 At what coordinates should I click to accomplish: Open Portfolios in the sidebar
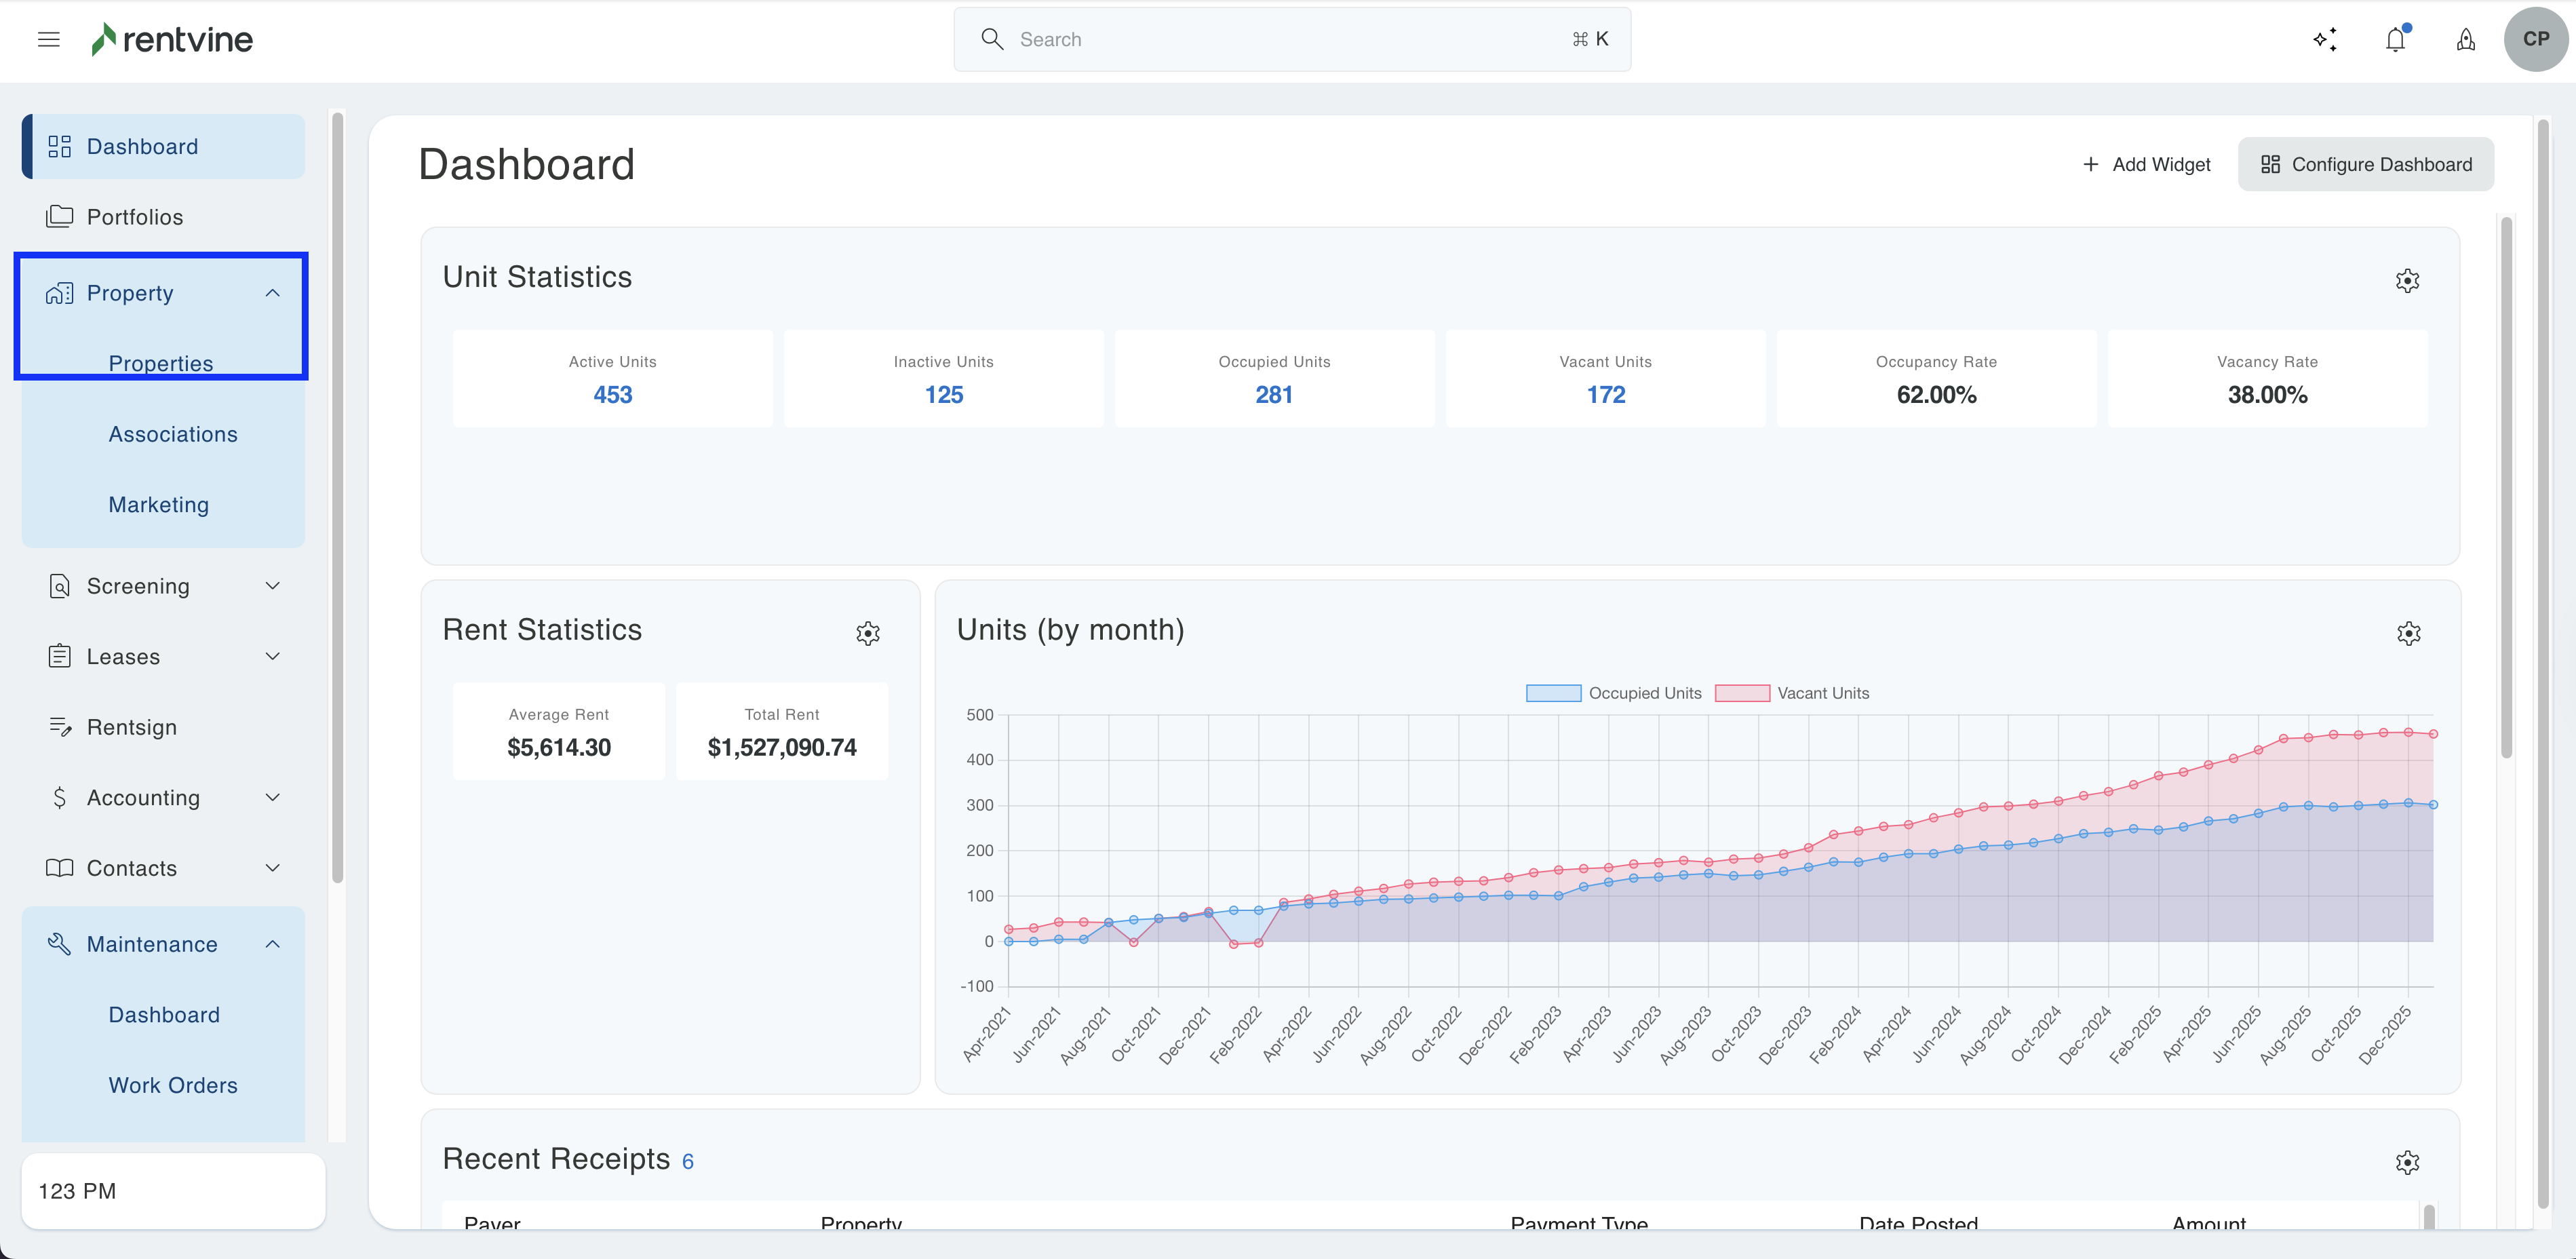tap(134, 217)
